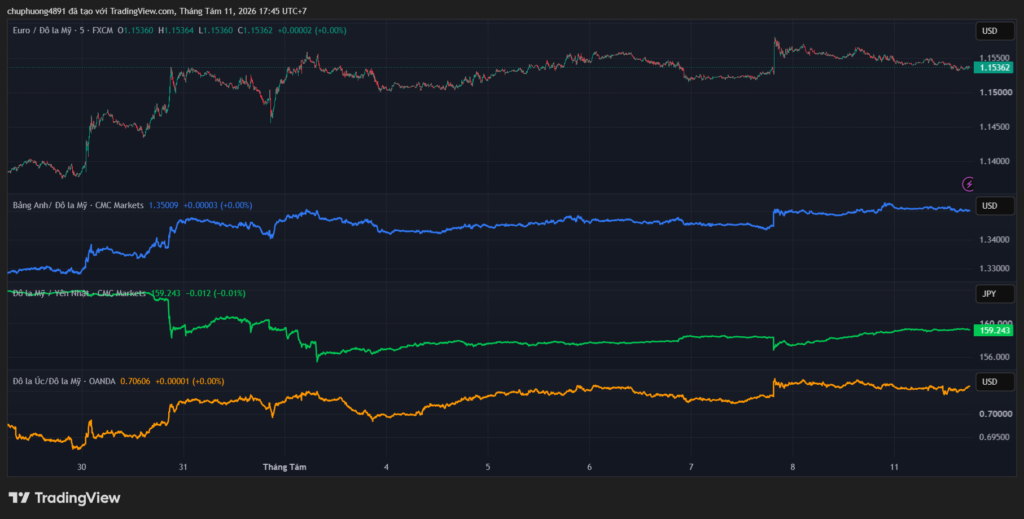1024x519 pixels.
Task: Click the high value H1.15364 in legend
Action: [176, 31]
